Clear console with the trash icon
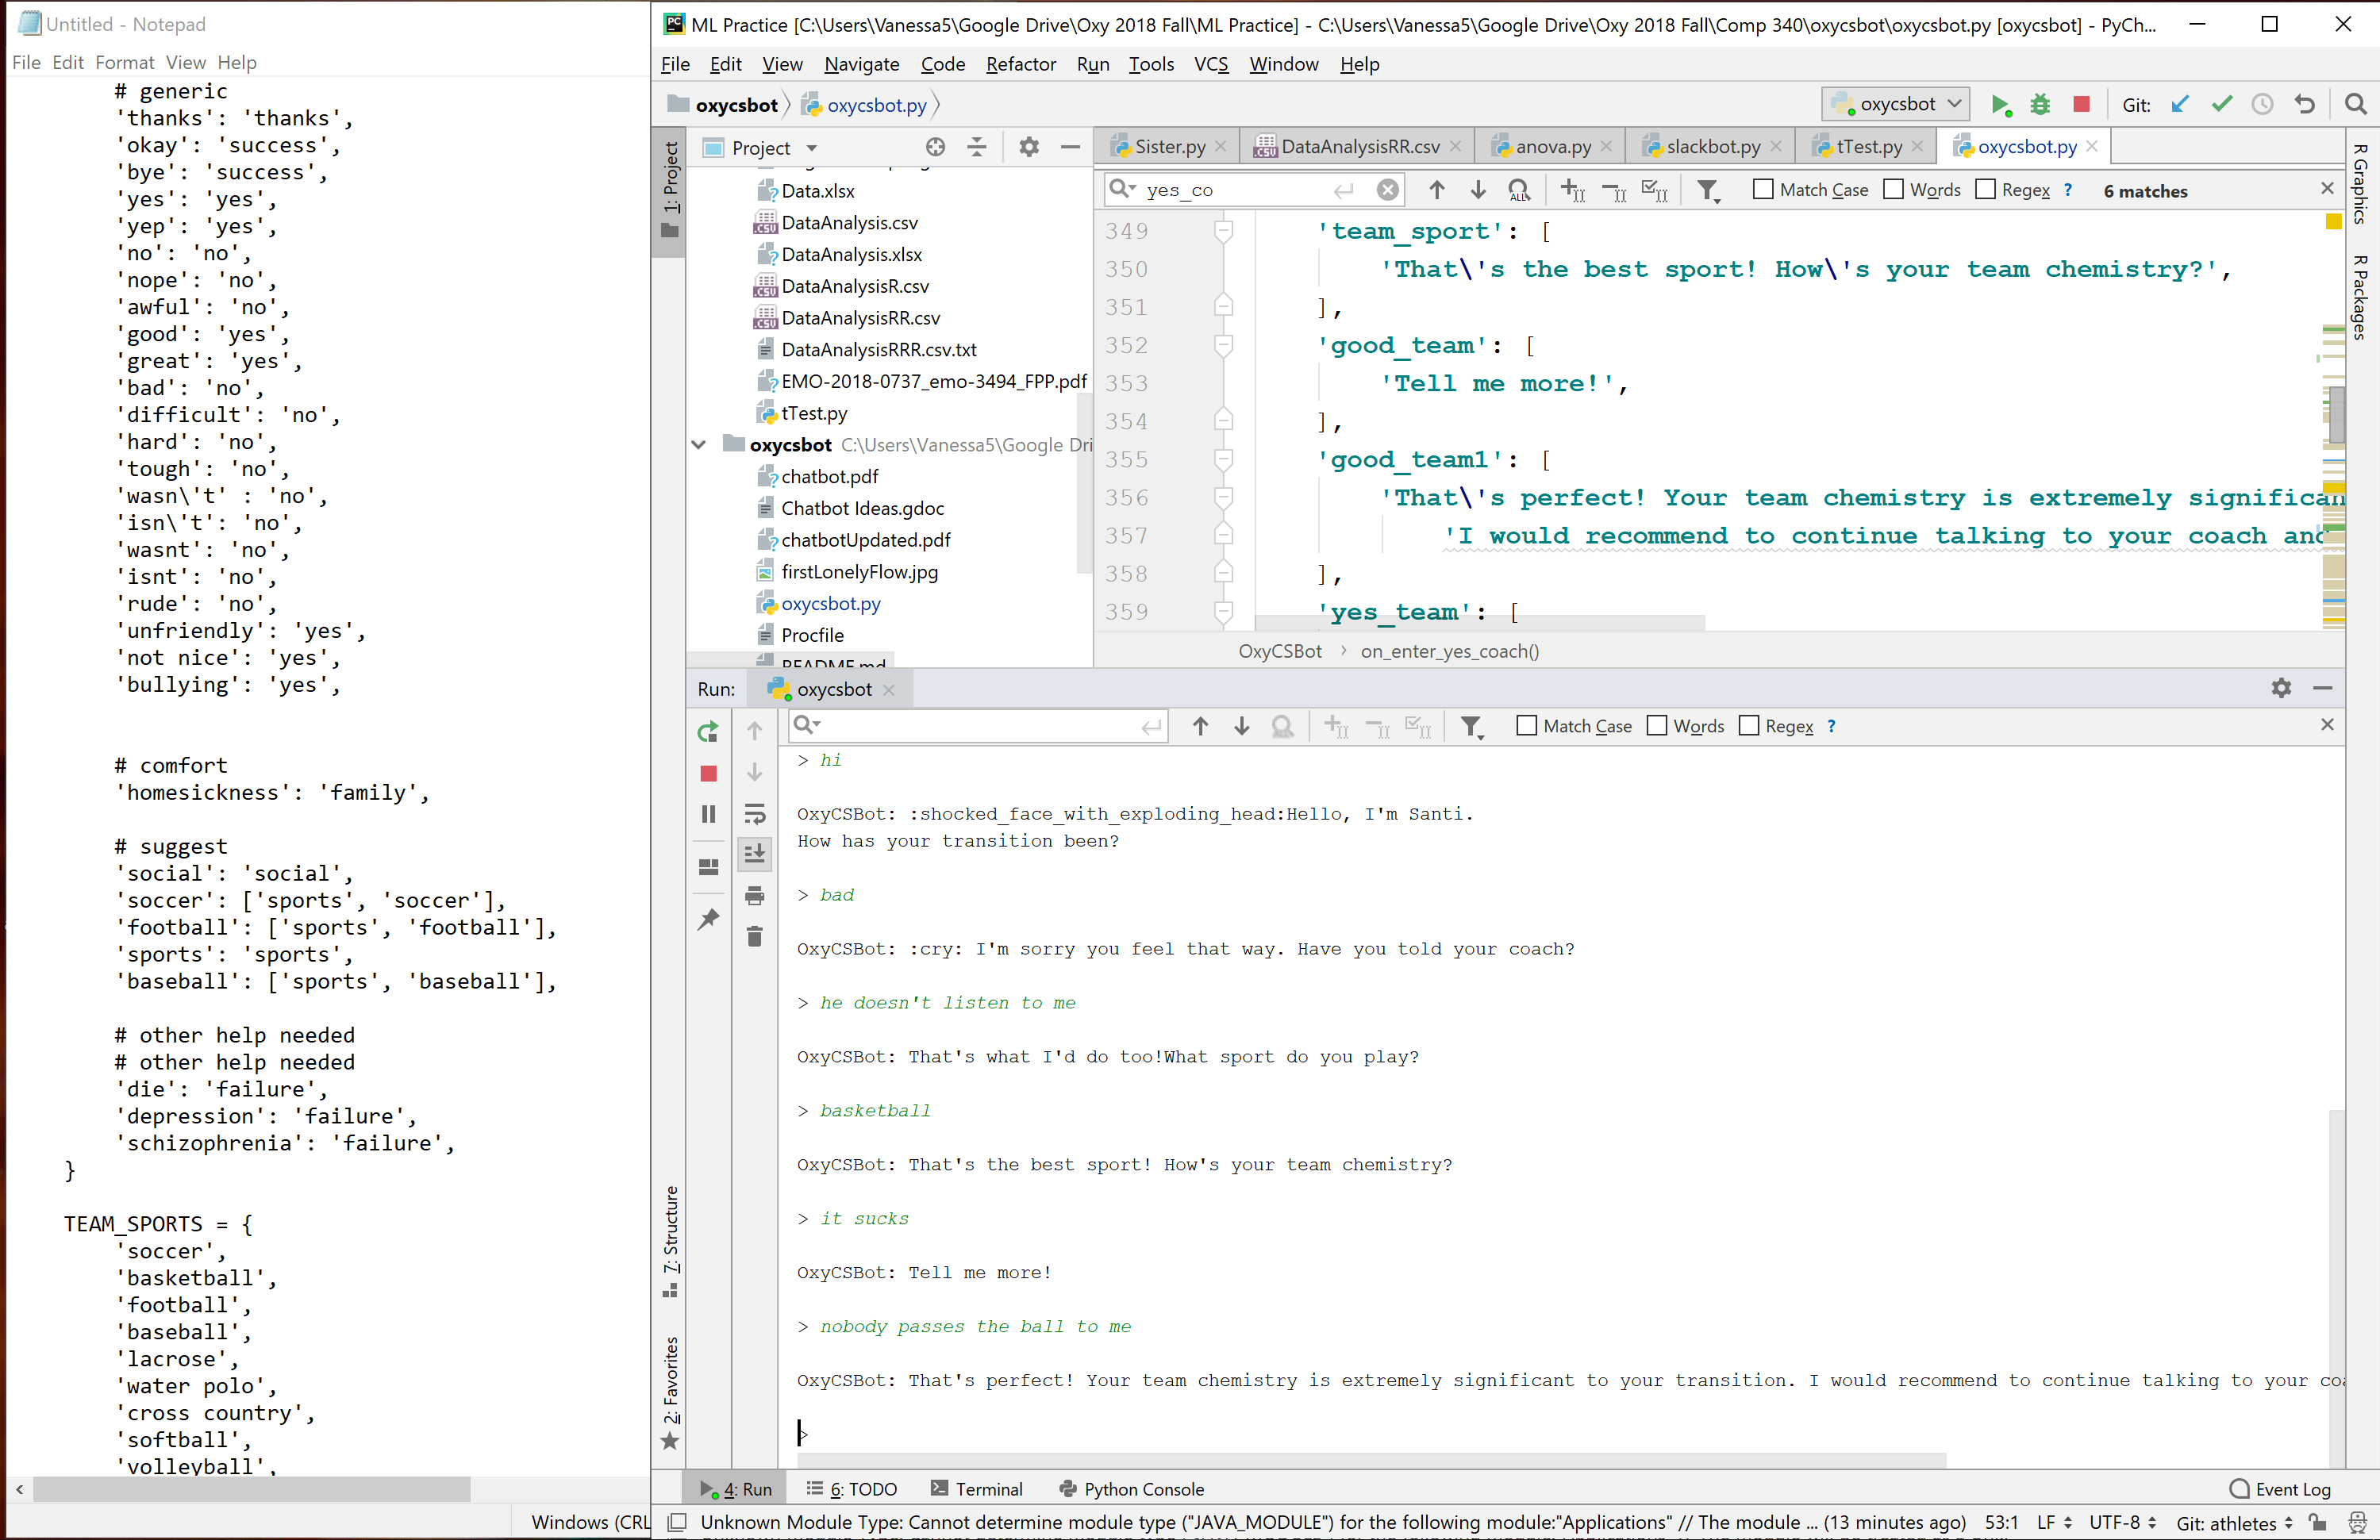This screenshot has width=2380, height=1540. [755, 937]
